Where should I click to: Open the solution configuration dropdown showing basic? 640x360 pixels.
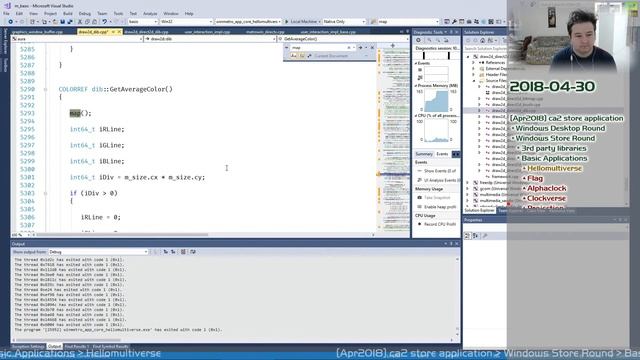coord(143,22)
